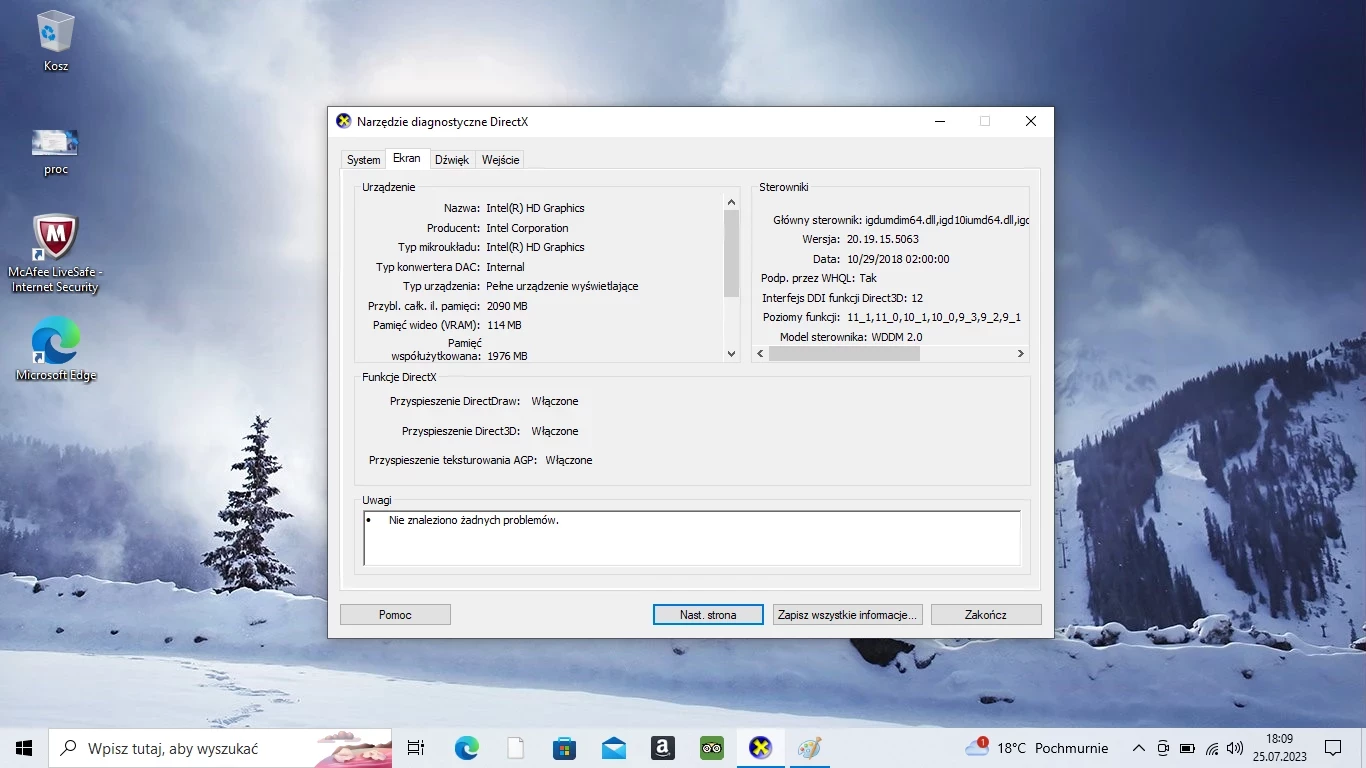1366x768 pixels.
Task: Show hidden system tray icons
Action: (x=1138, y=748)
